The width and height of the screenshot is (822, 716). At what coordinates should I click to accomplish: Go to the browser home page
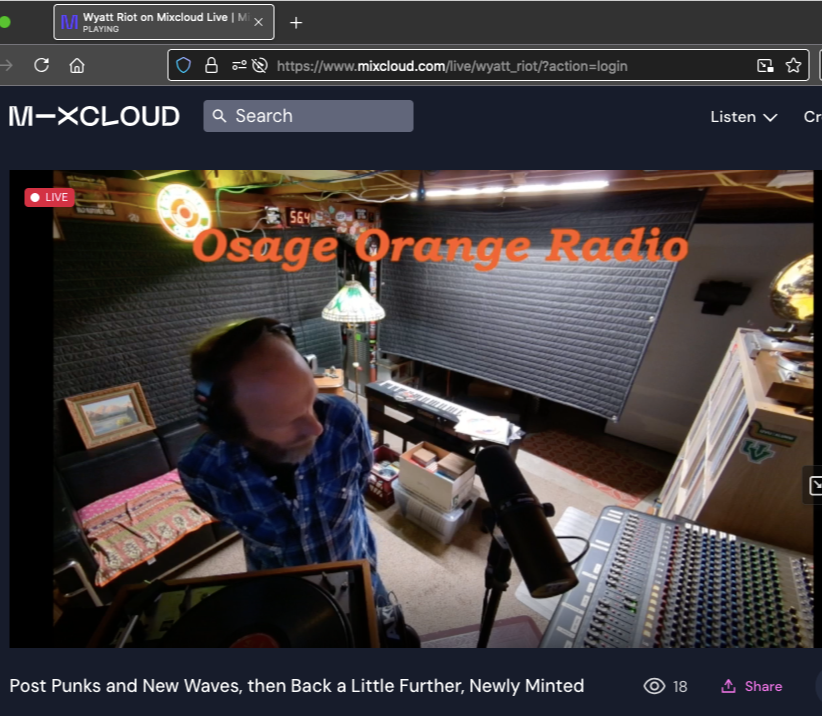[77, 66]
